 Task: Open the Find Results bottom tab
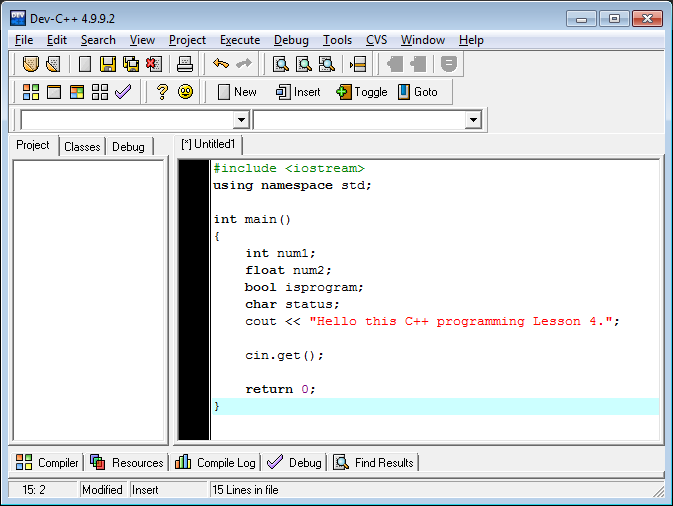point(373,463)
